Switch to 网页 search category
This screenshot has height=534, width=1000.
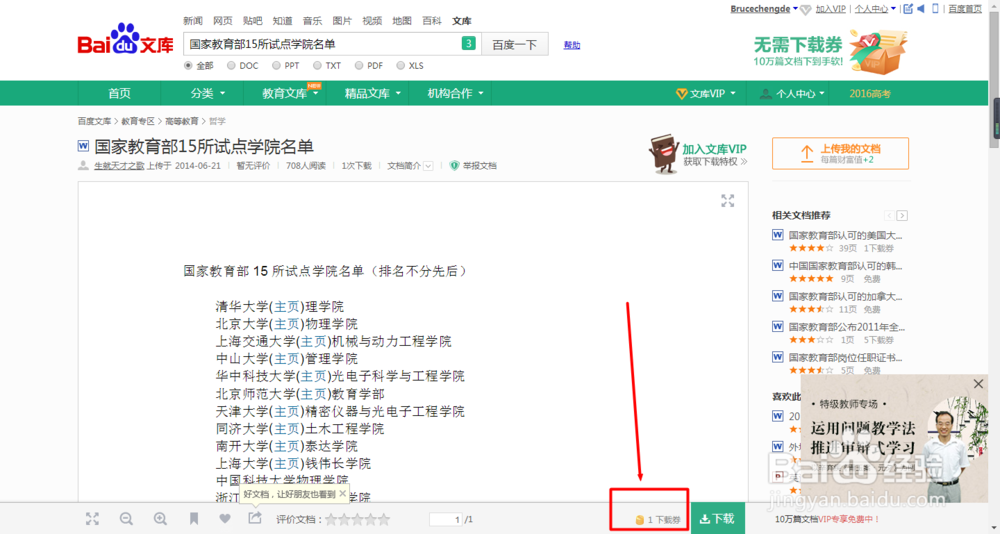pyautogui.click(x=223, y=21)
